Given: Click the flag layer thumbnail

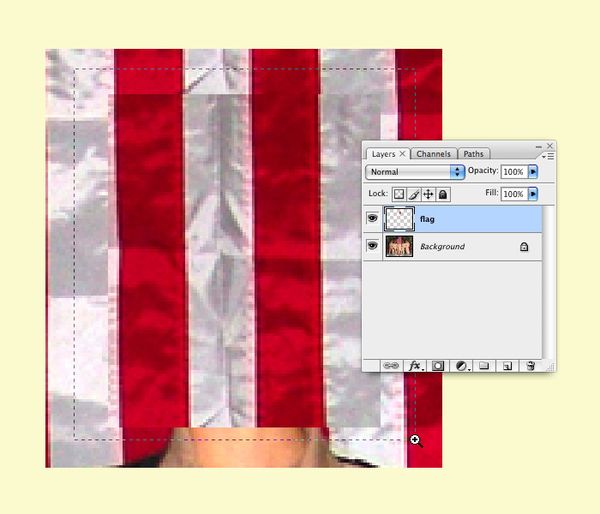Looking at the screenshot, I should point(399,219).
